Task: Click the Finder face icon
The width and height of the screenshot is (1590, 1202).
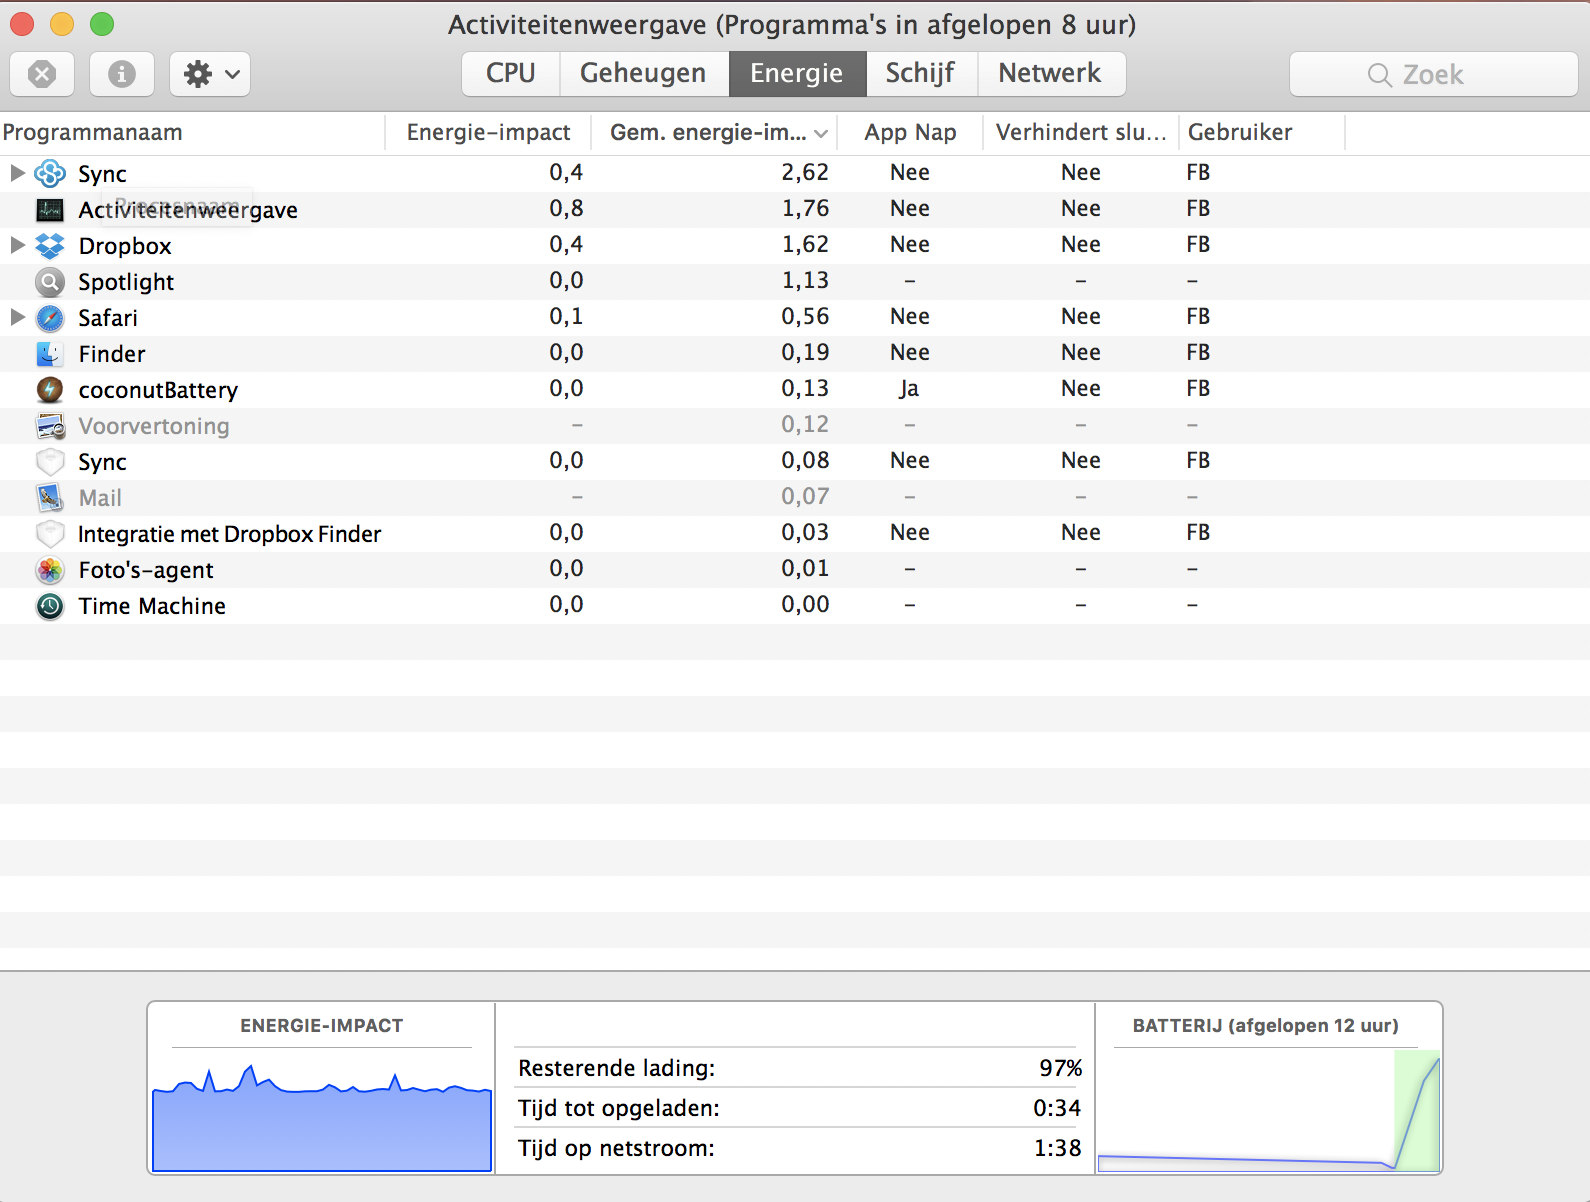Action: 50,354
